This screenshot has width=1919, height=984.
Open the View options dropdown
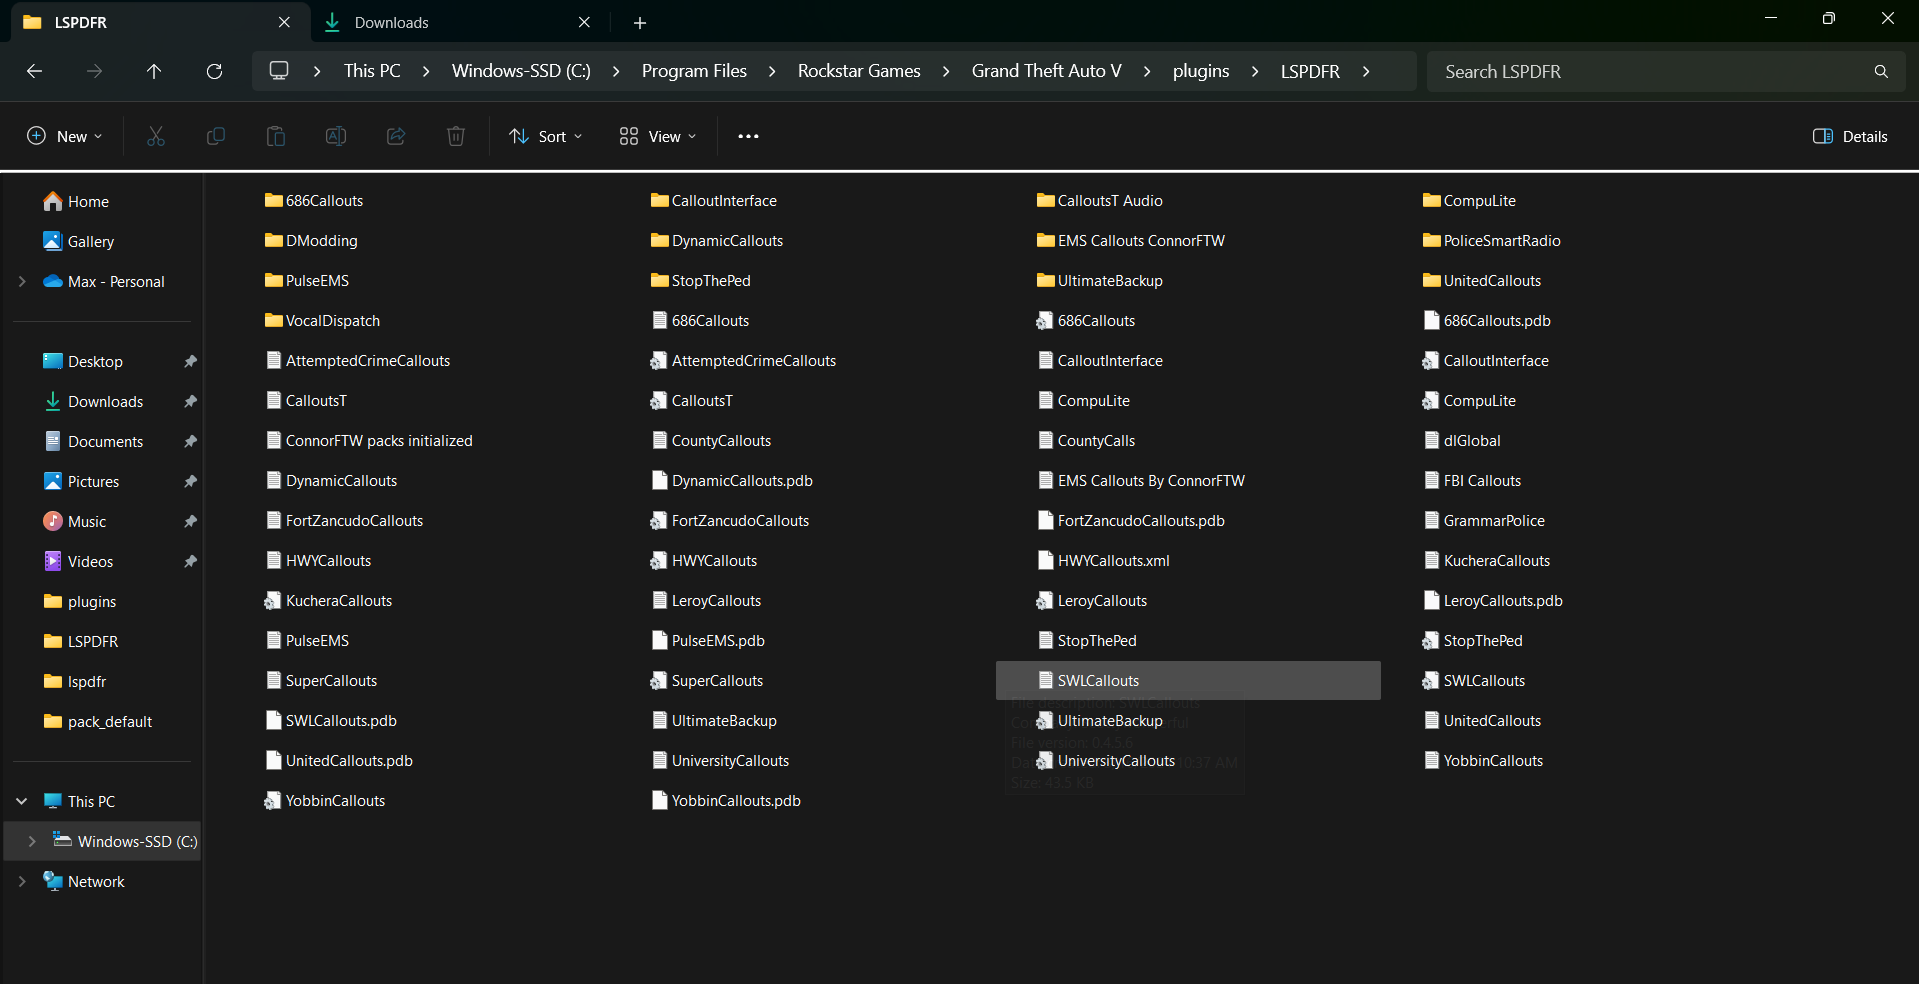tap(658, 136)
